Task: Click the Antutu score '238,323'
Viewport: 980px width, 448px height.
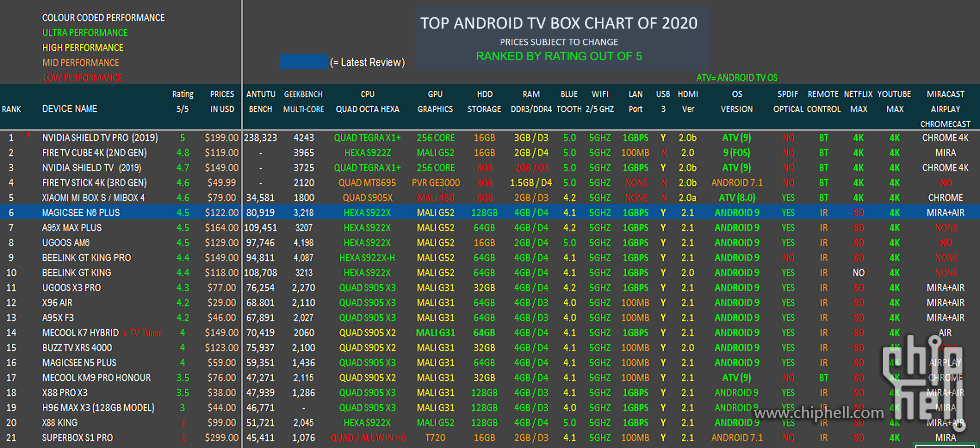Action: coord(261,137)
